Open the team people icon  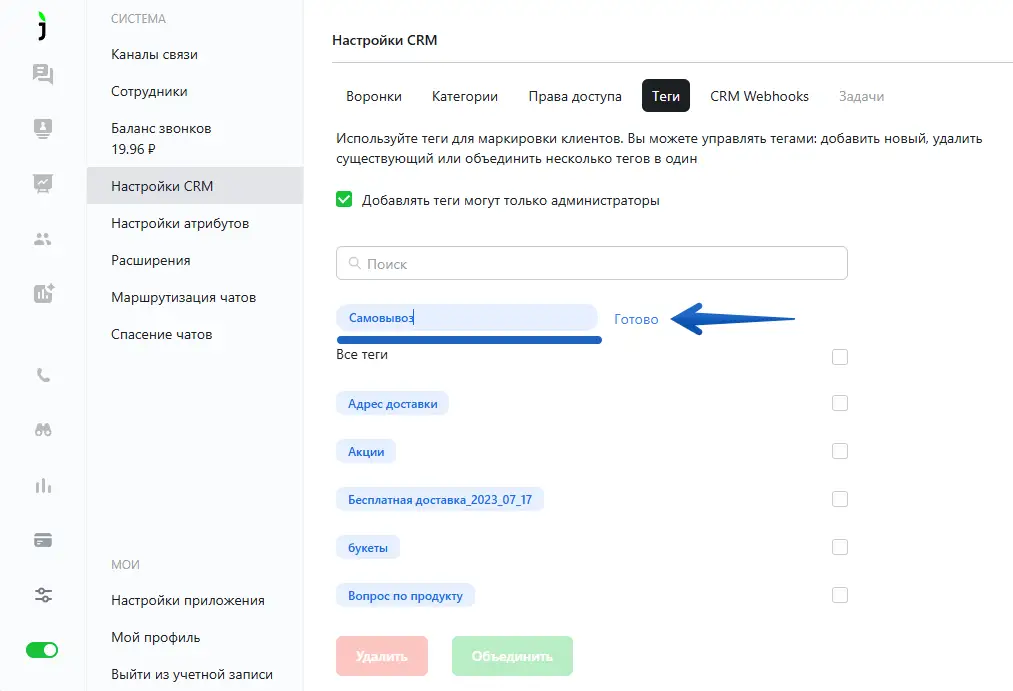coord(43,239)
